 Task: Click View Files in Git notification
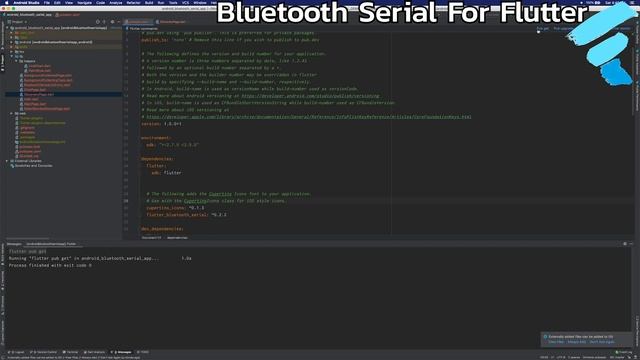coord(556,342)
